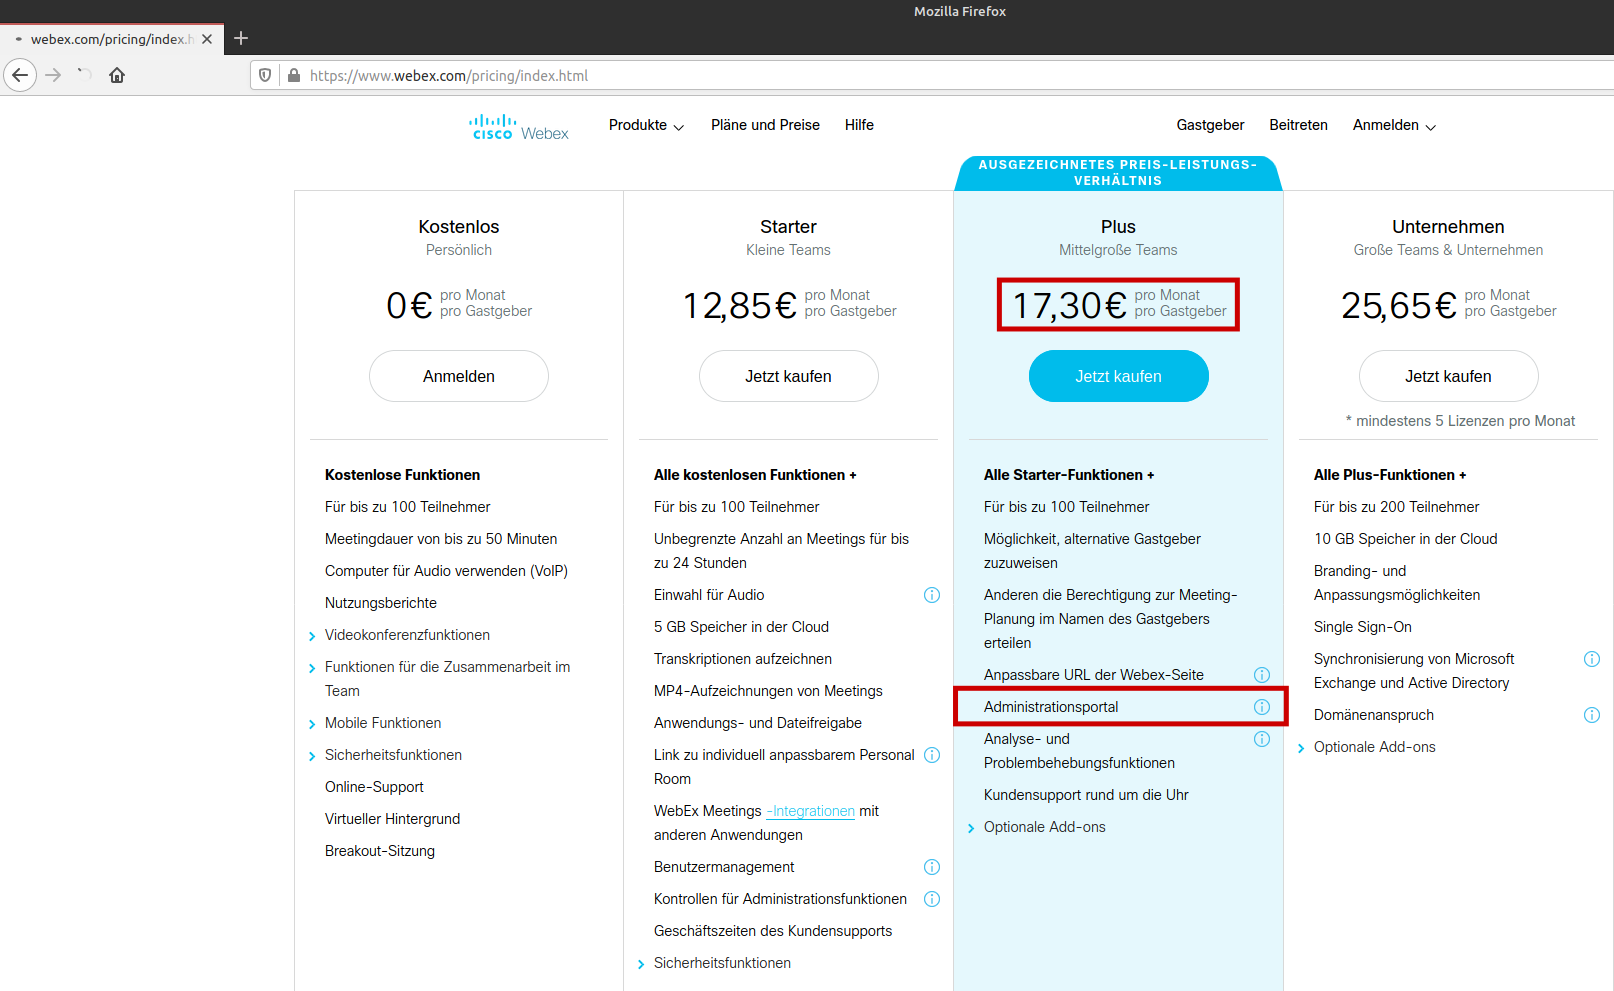This screenshot has height=991, width=1614.
Task: Click the 'Unternehmen' plan heading
Action: [x=1448, y=227]
